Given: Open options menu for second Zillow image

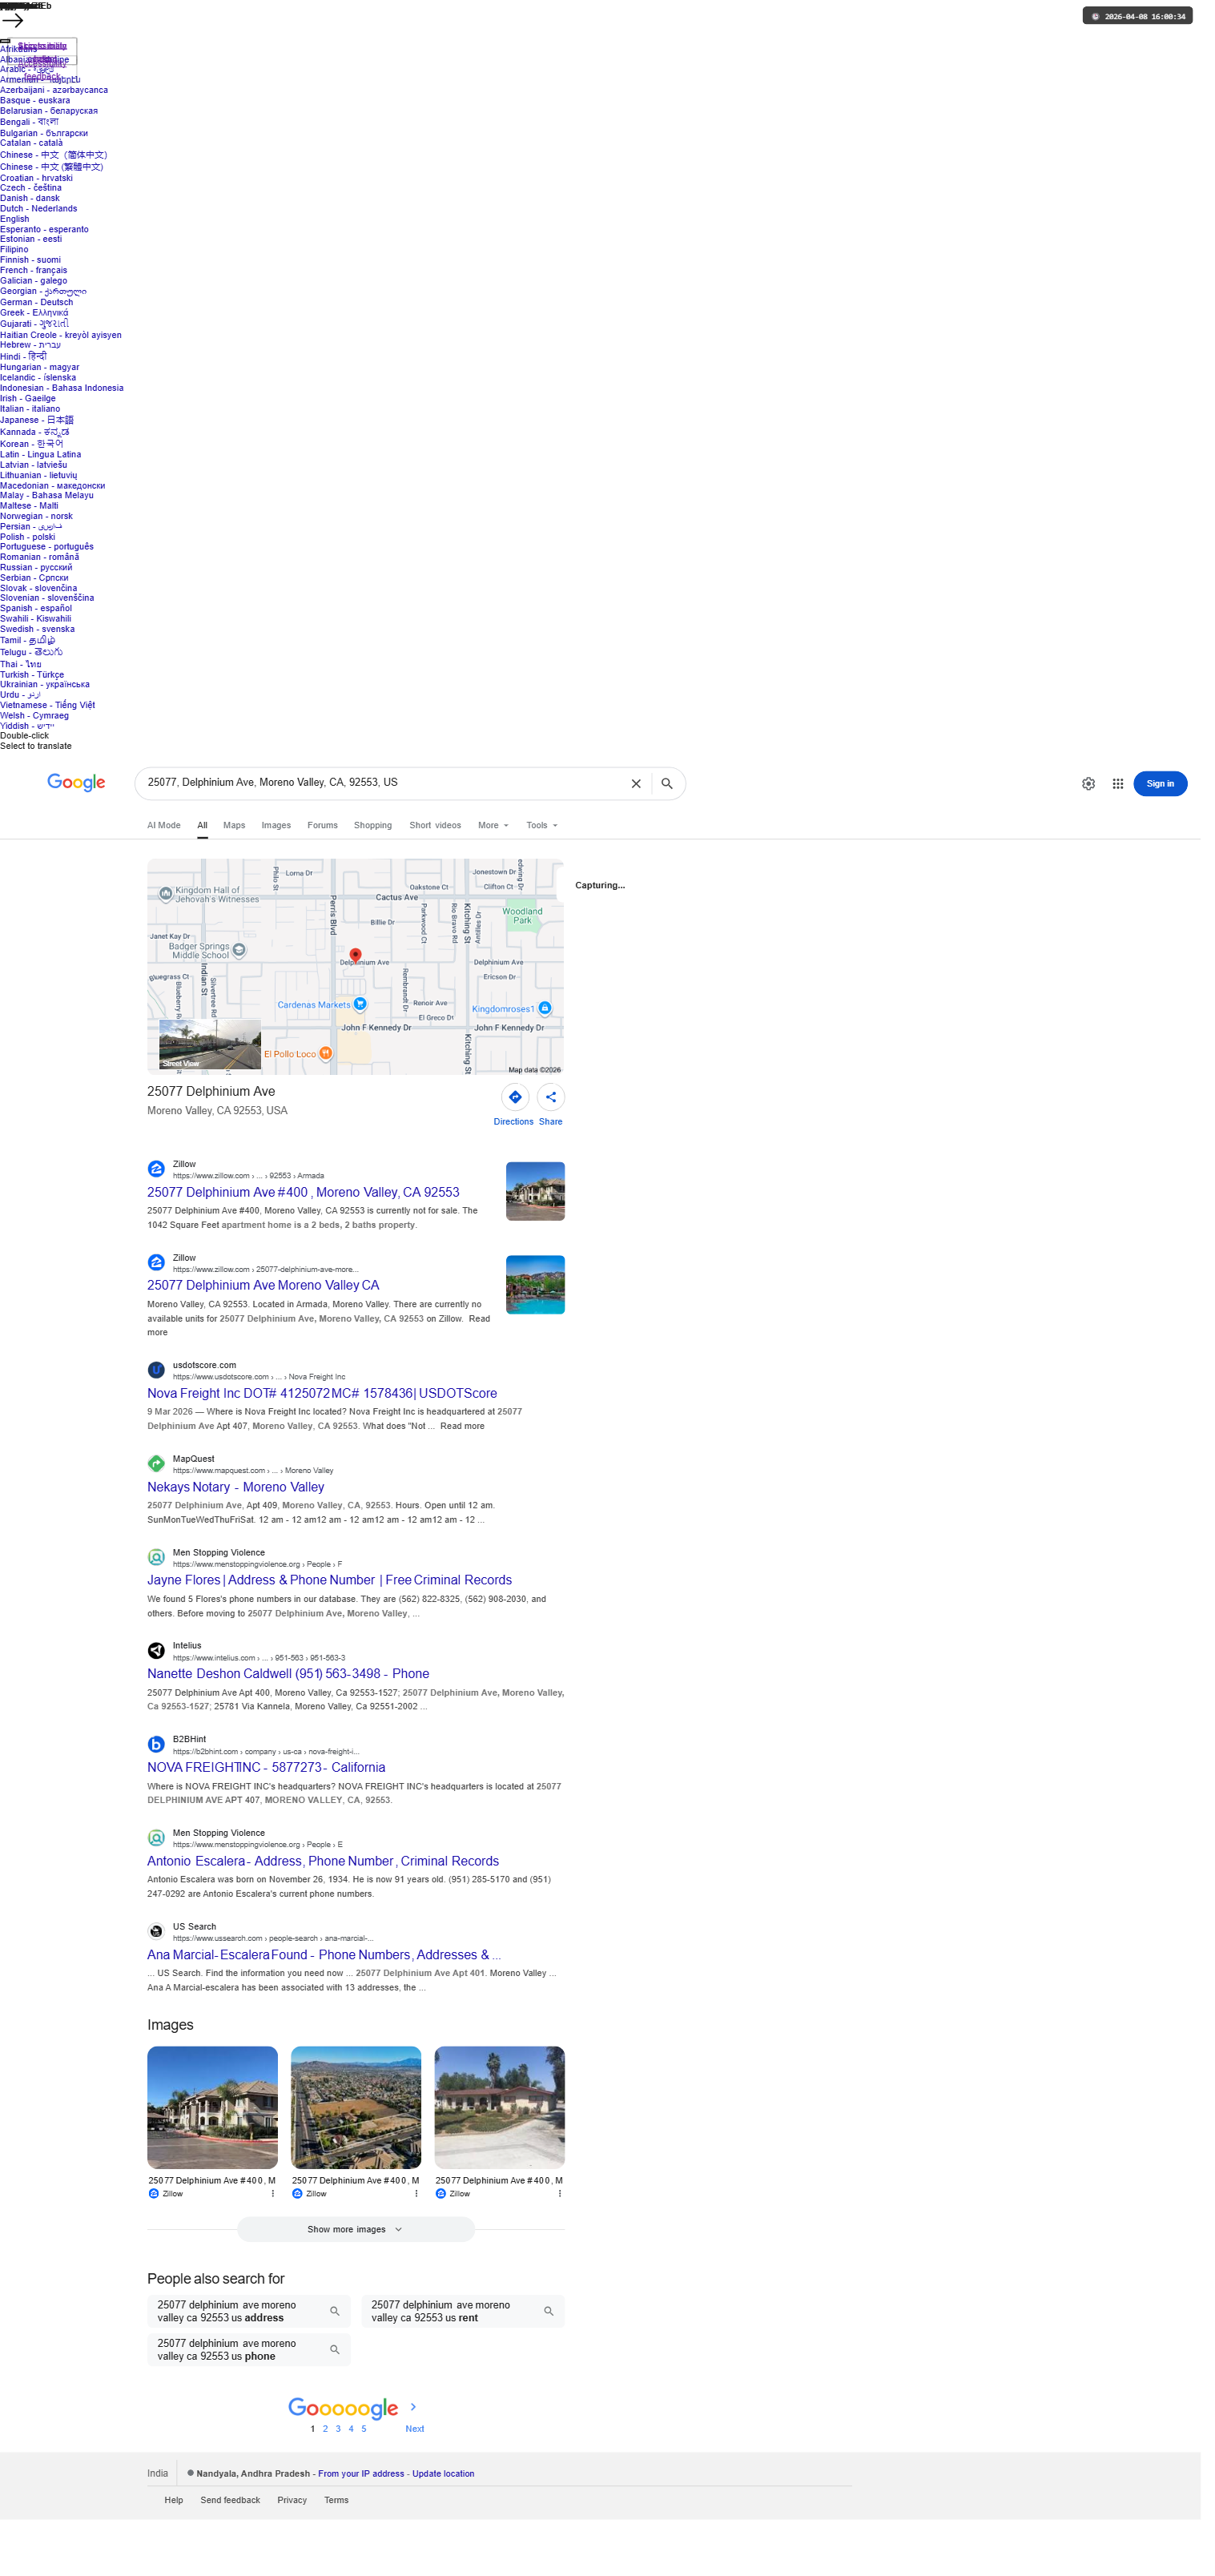Looking at the screenshot, I should [416, 2193].
